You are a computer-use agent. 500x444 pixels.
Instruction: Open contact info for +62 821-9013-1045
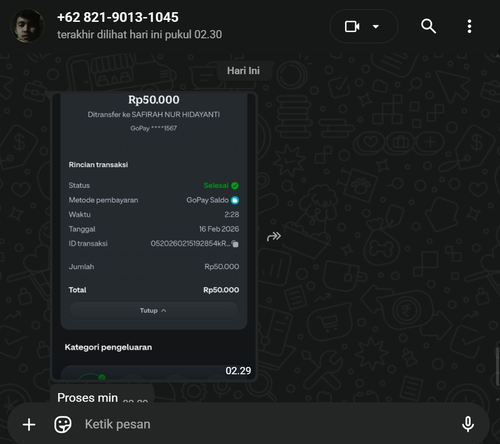point(118,17)
